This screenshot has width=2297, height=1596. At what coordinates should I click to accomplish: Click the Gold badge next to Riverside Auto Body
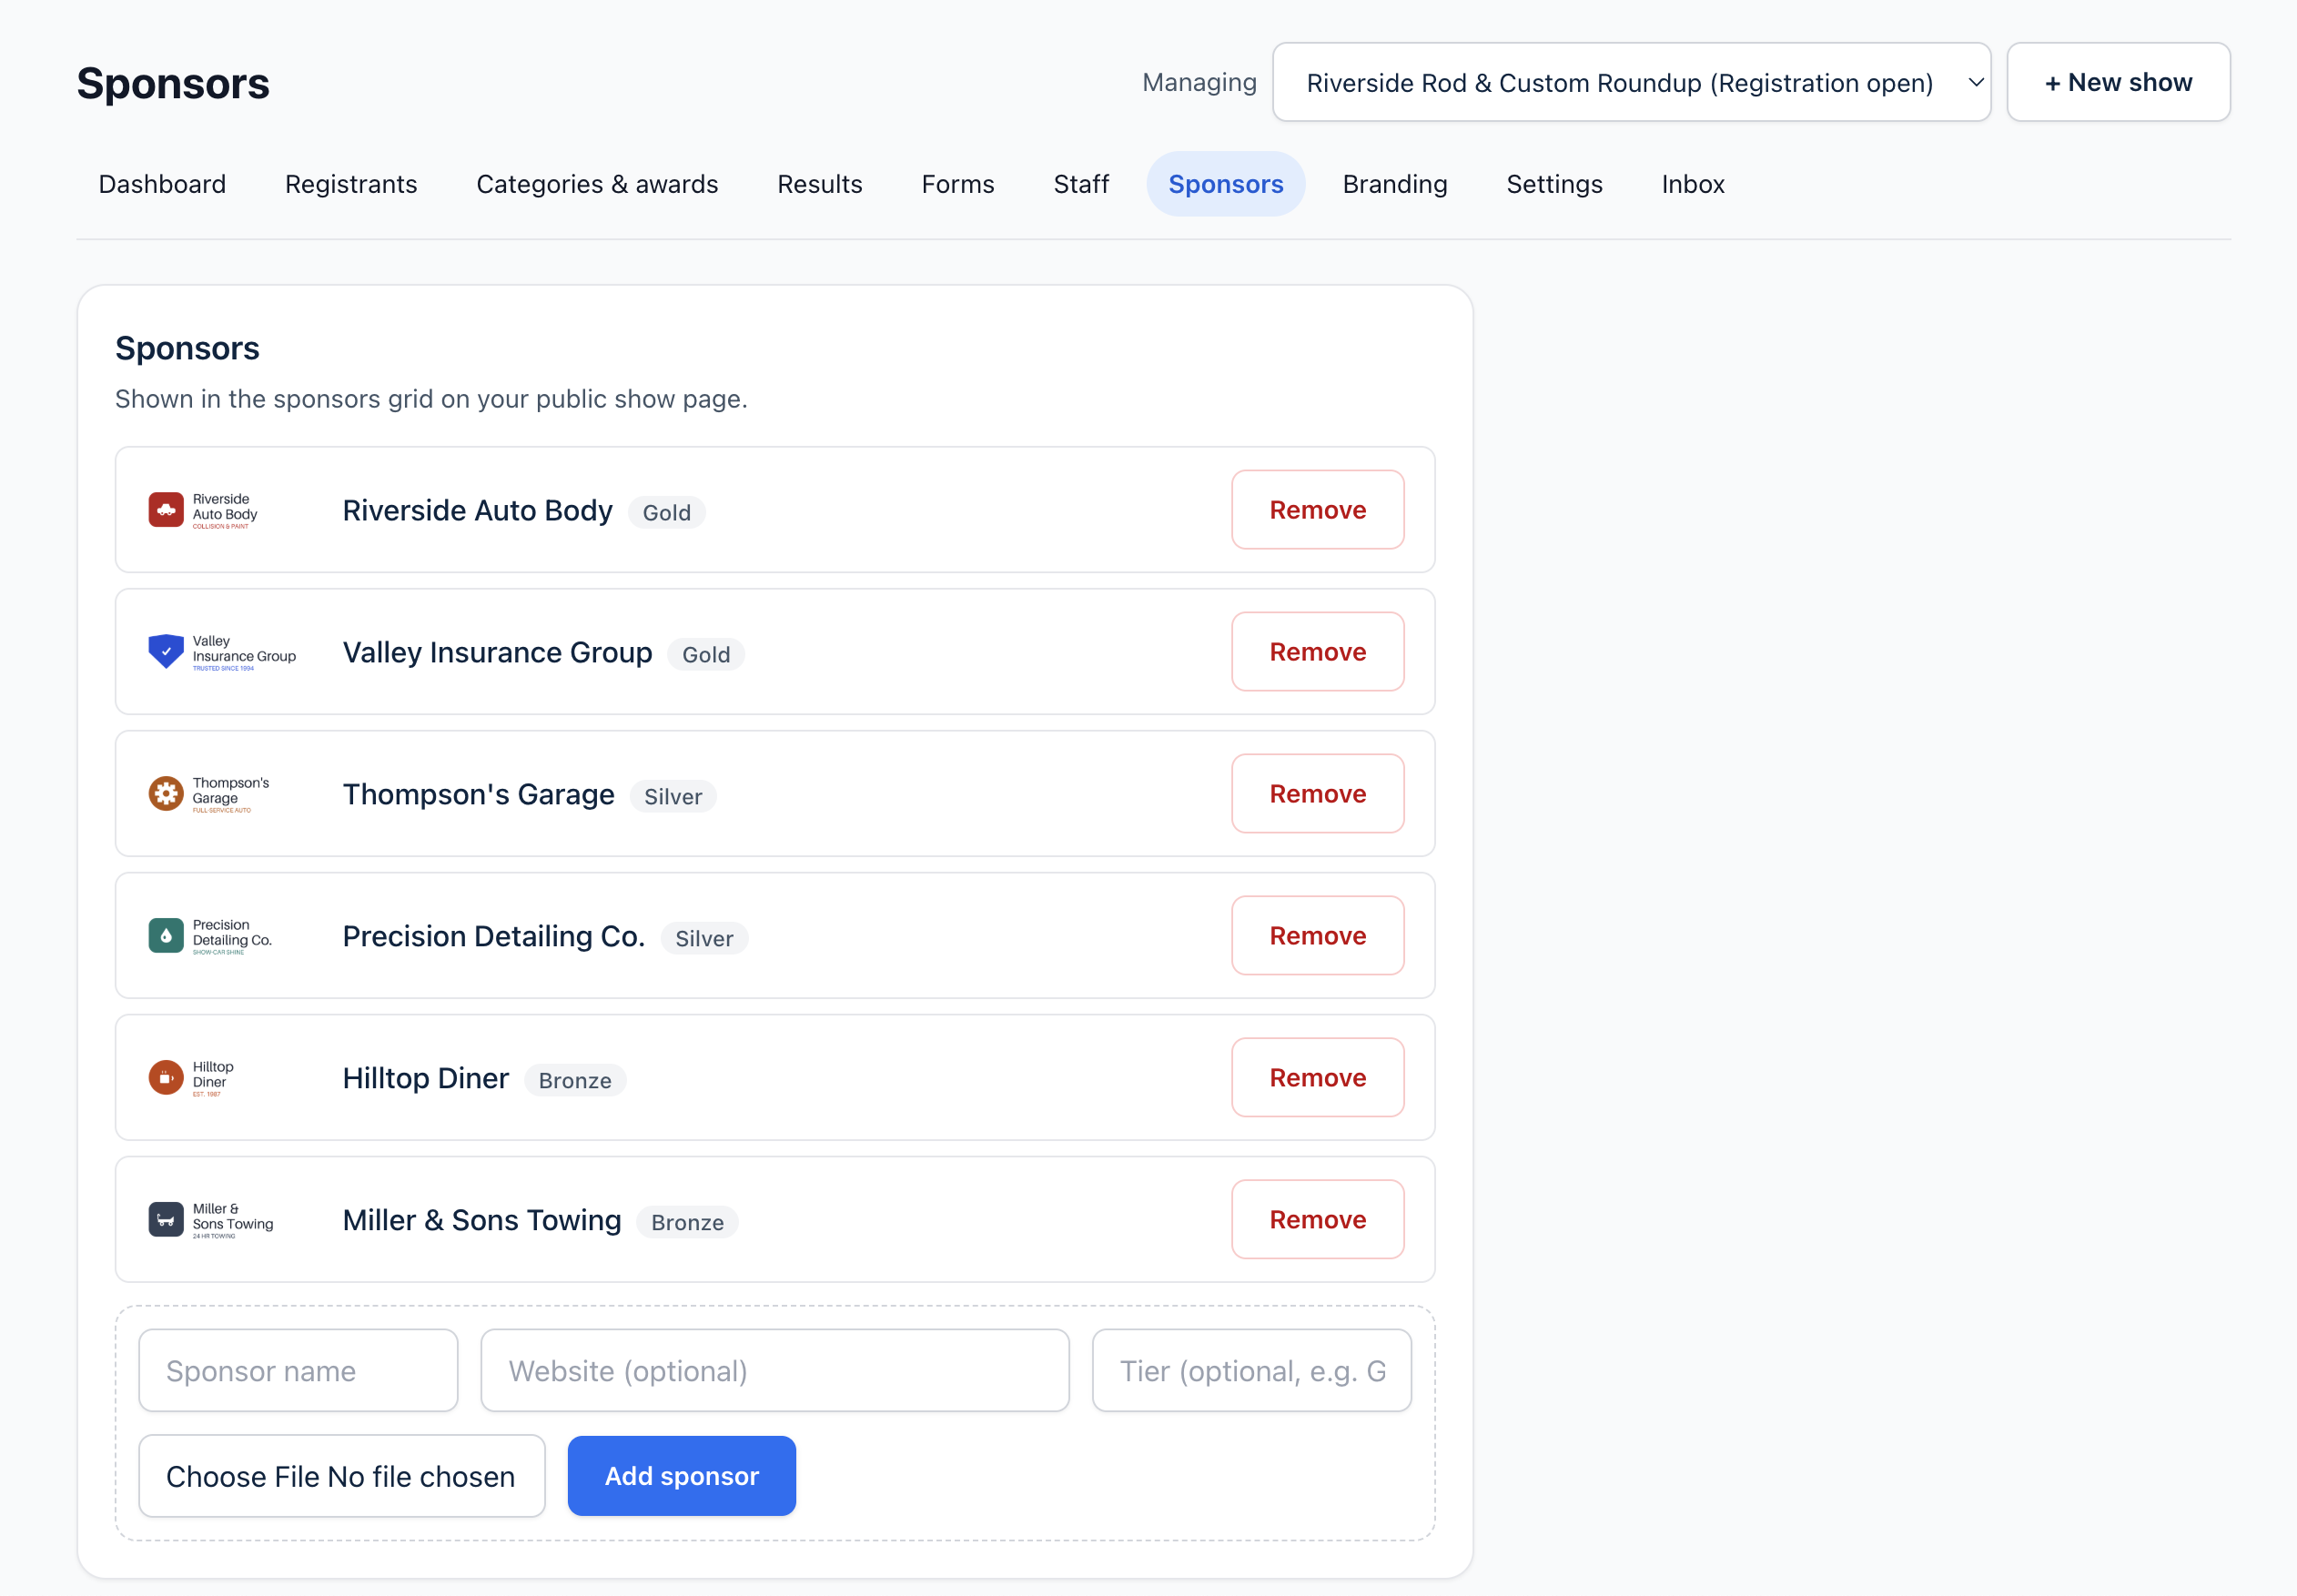pyautogui.click(x=667, y=512)
